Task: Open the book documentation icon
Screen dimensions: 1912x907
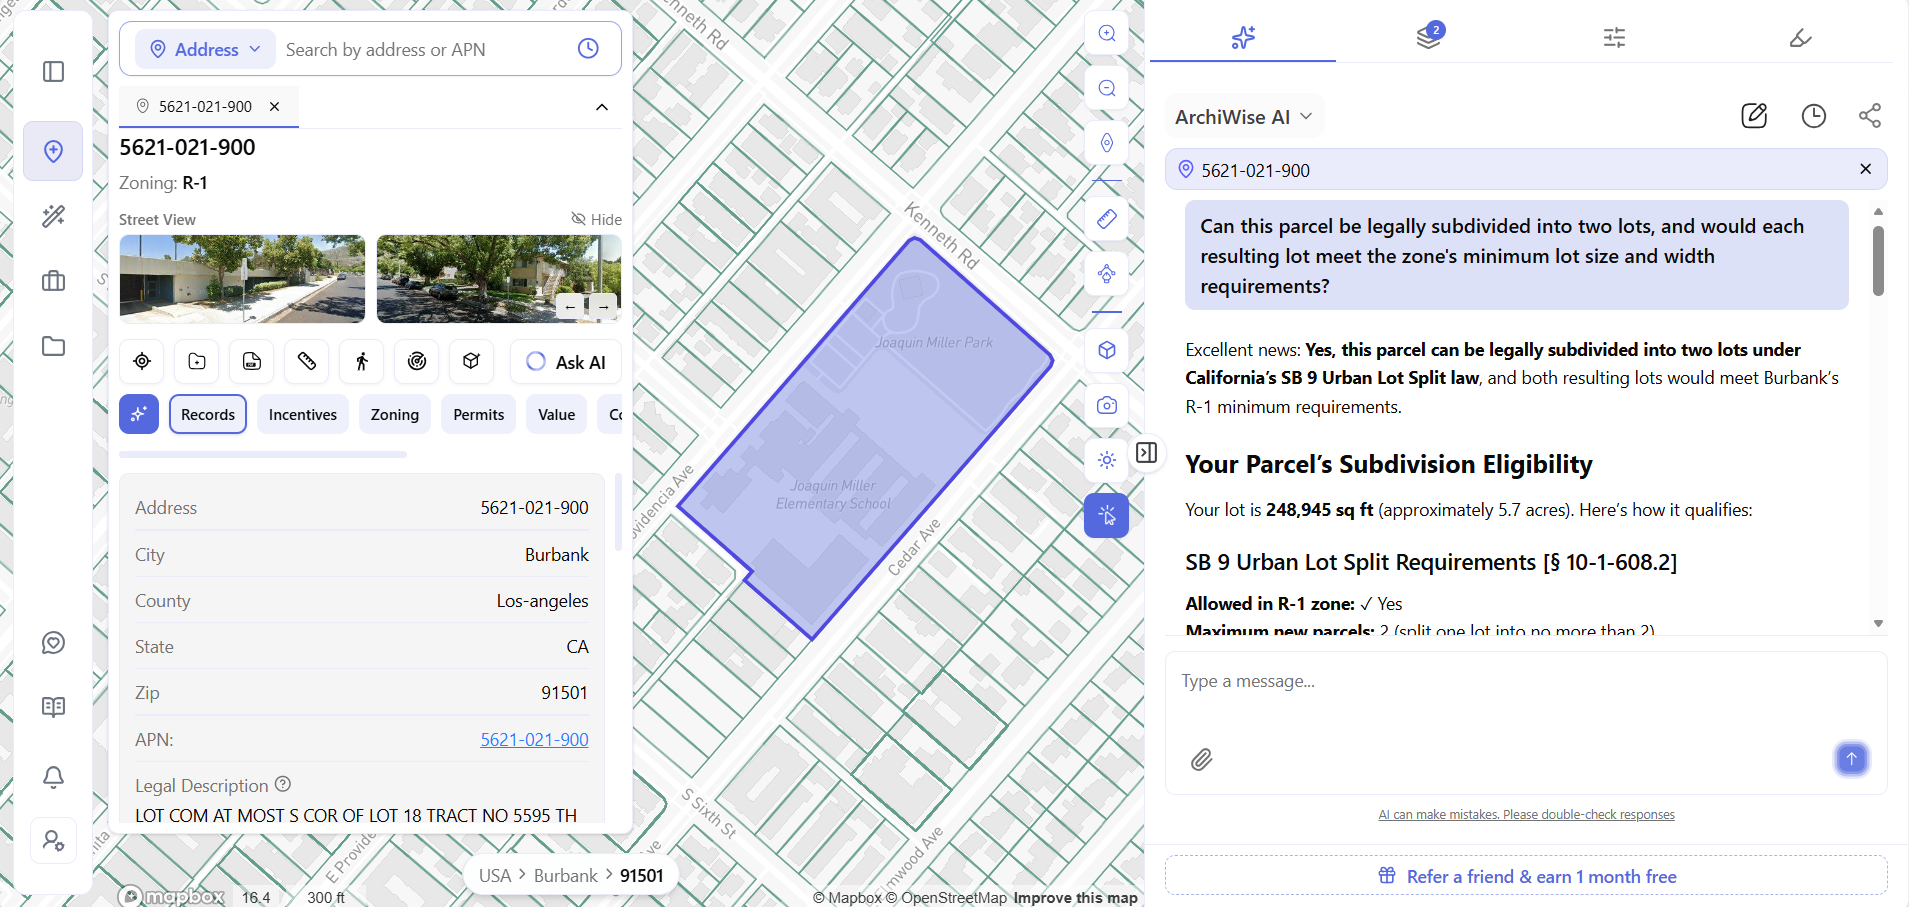Action: click(53, 707)
